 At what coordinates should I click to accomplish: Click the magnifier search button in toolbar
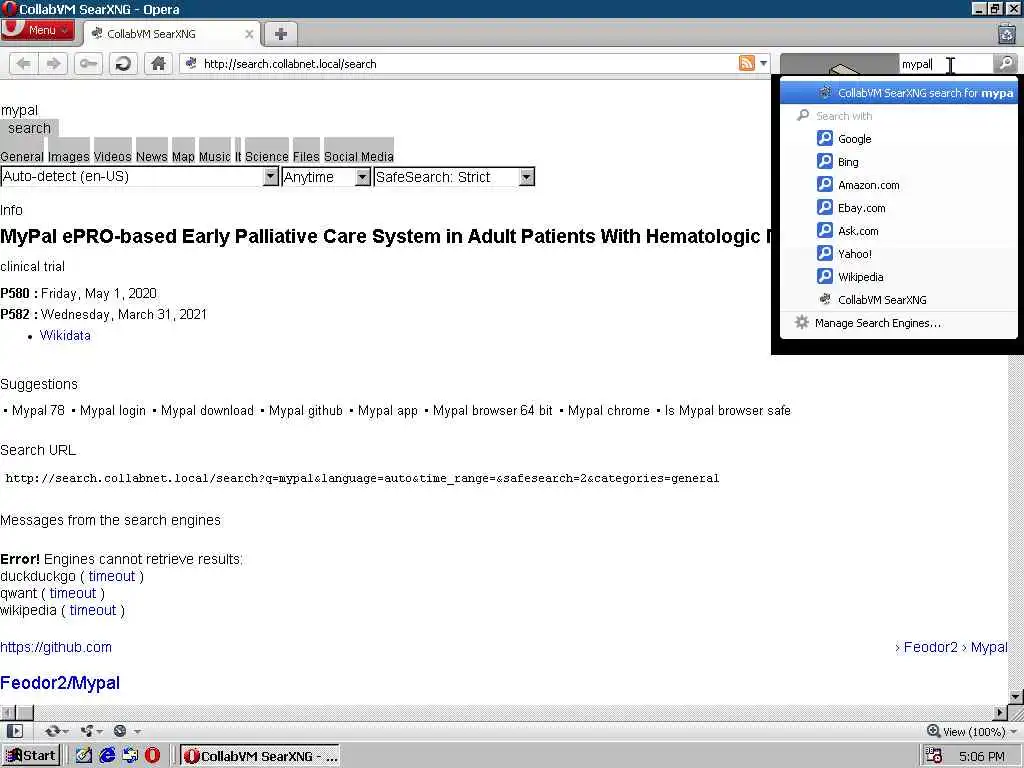1006,63
